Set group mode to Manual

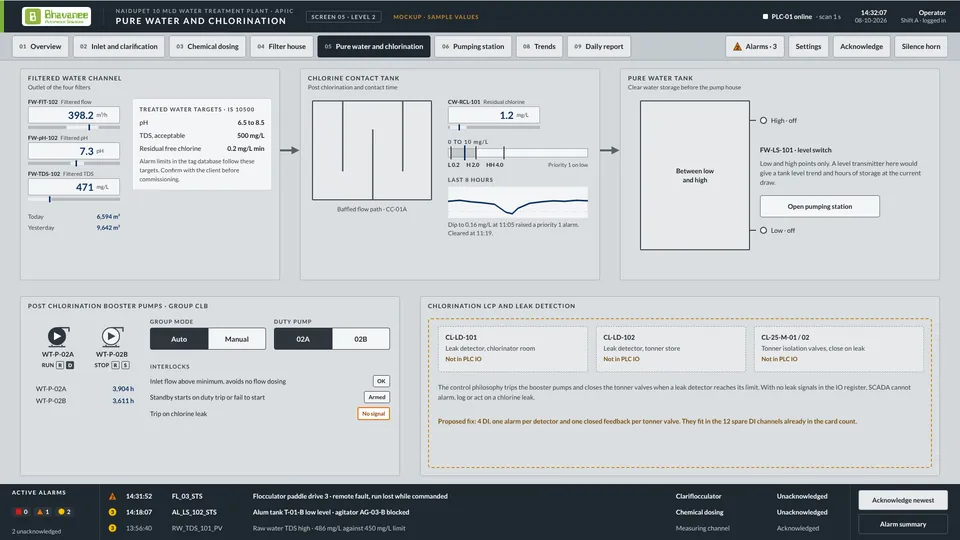coord(237,339)
